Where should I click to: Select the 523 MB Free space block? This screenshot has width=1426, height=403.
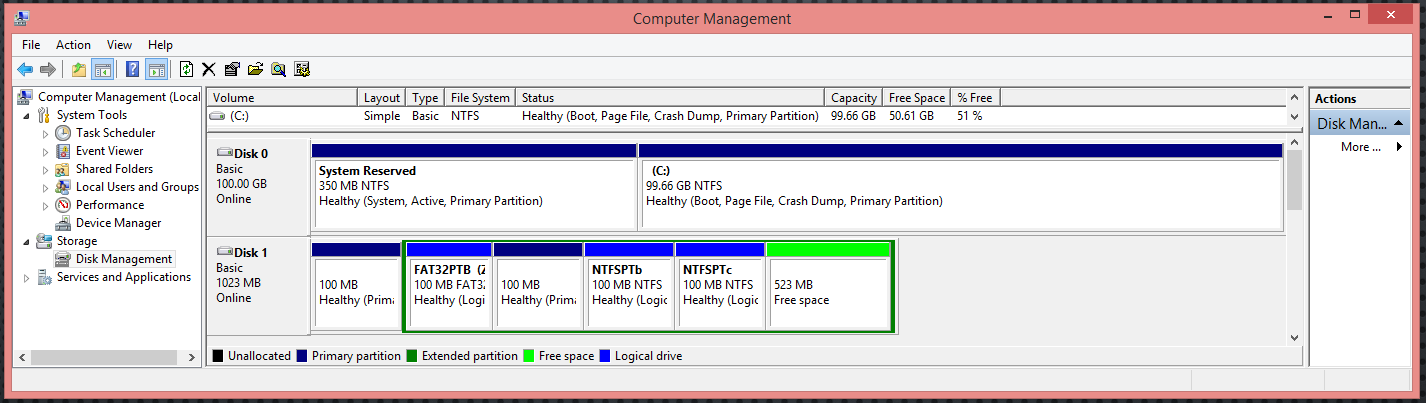(x=828, y=284)
